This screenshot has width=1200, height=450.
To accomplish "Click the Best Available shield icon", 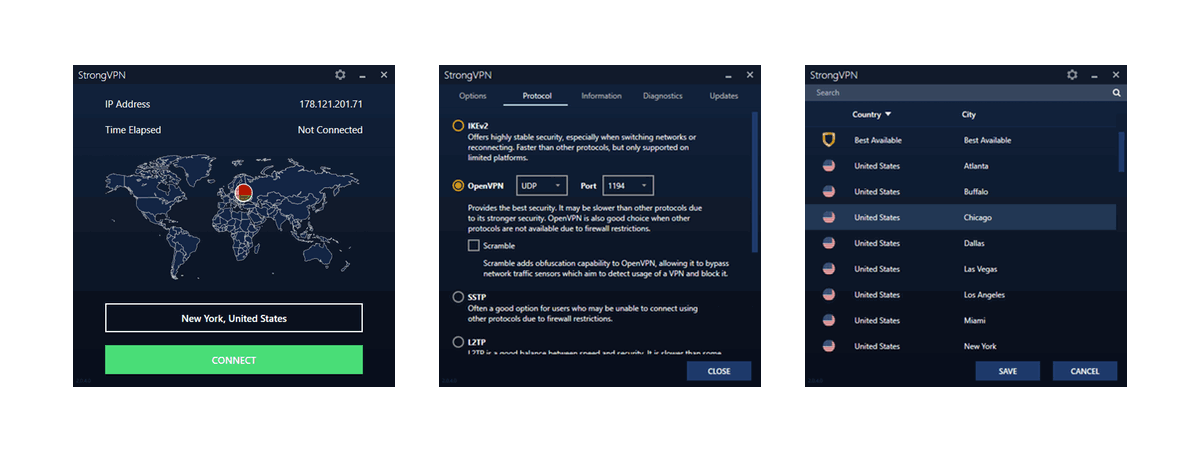I will (828, 140).
